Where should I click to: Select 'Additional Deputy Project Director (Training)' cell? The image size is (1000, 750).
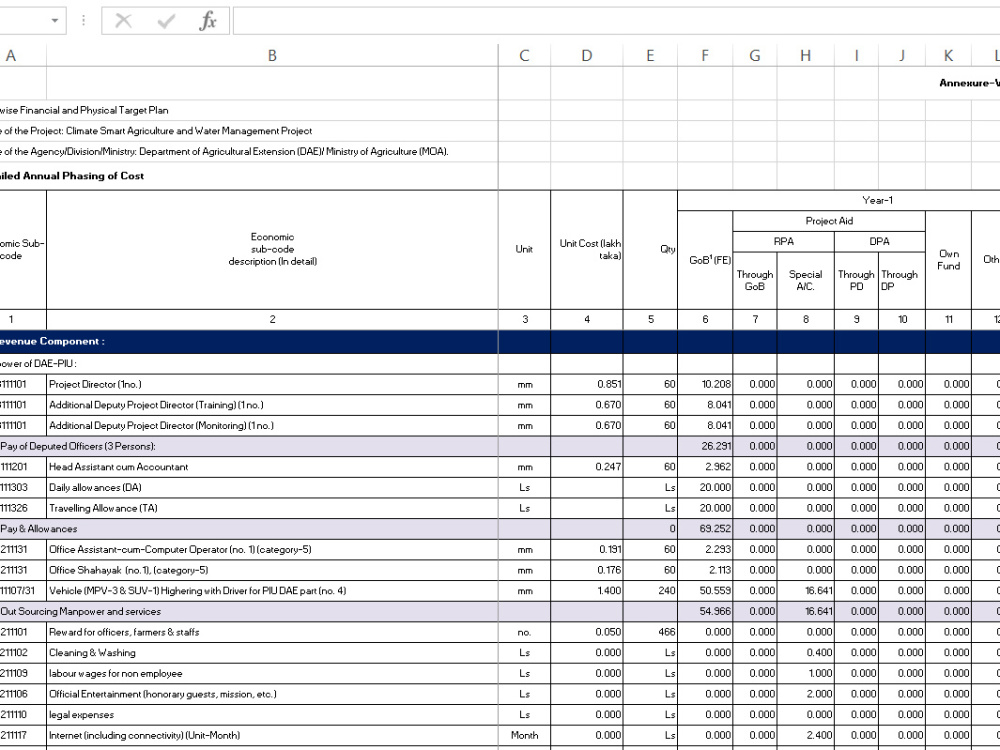pyautogui.click(x=272, y=405)
